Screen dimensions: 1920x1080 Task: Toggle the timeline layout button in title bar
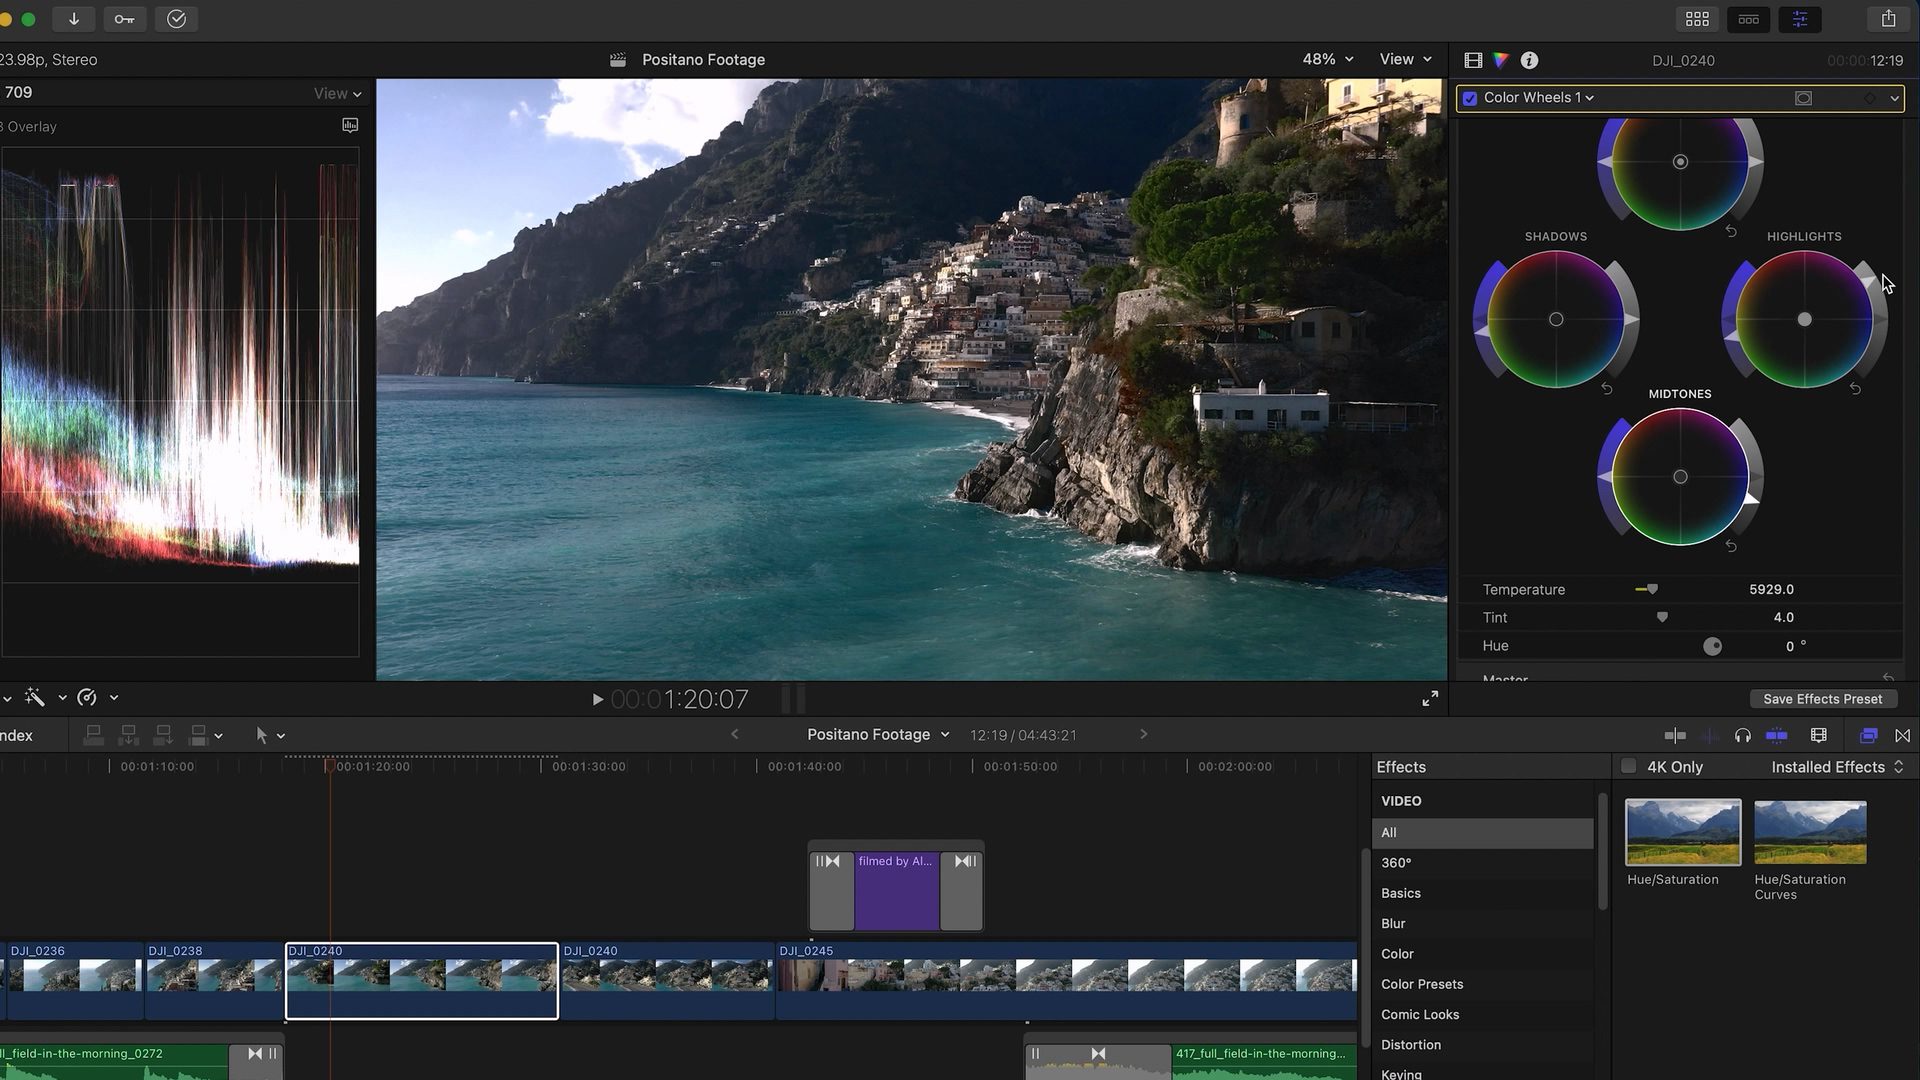1748,19
